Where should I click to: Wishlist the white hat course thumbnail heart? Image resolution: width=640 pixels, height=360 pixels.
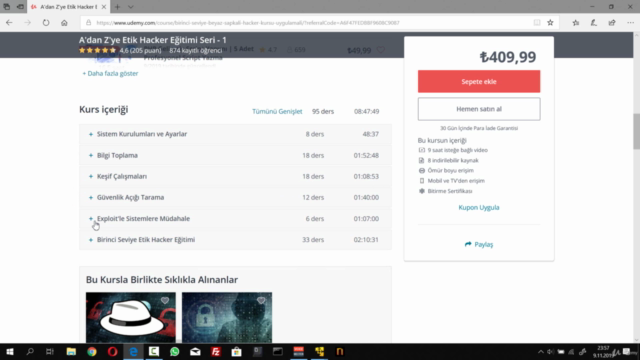(x=165, y=300)
